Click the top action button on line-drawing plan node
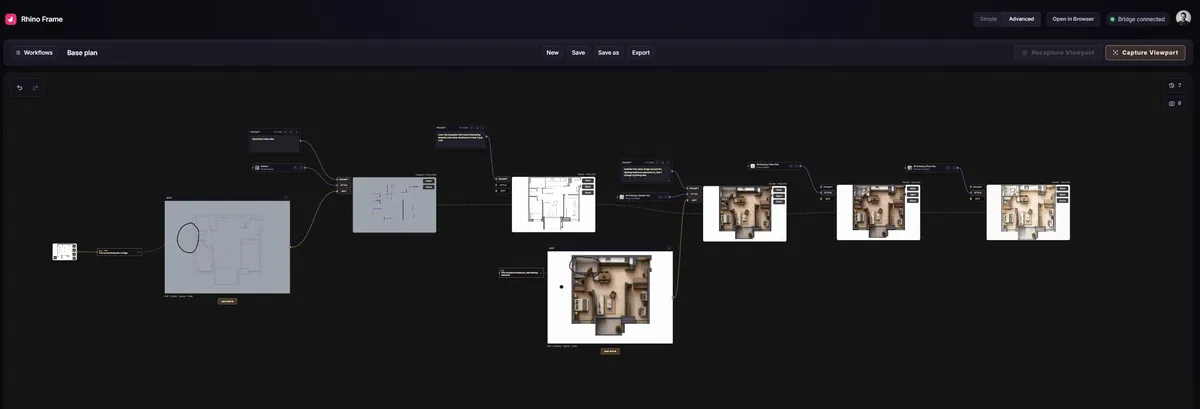This screenshot has width=1200, height=409. click(x=587, y=180)
